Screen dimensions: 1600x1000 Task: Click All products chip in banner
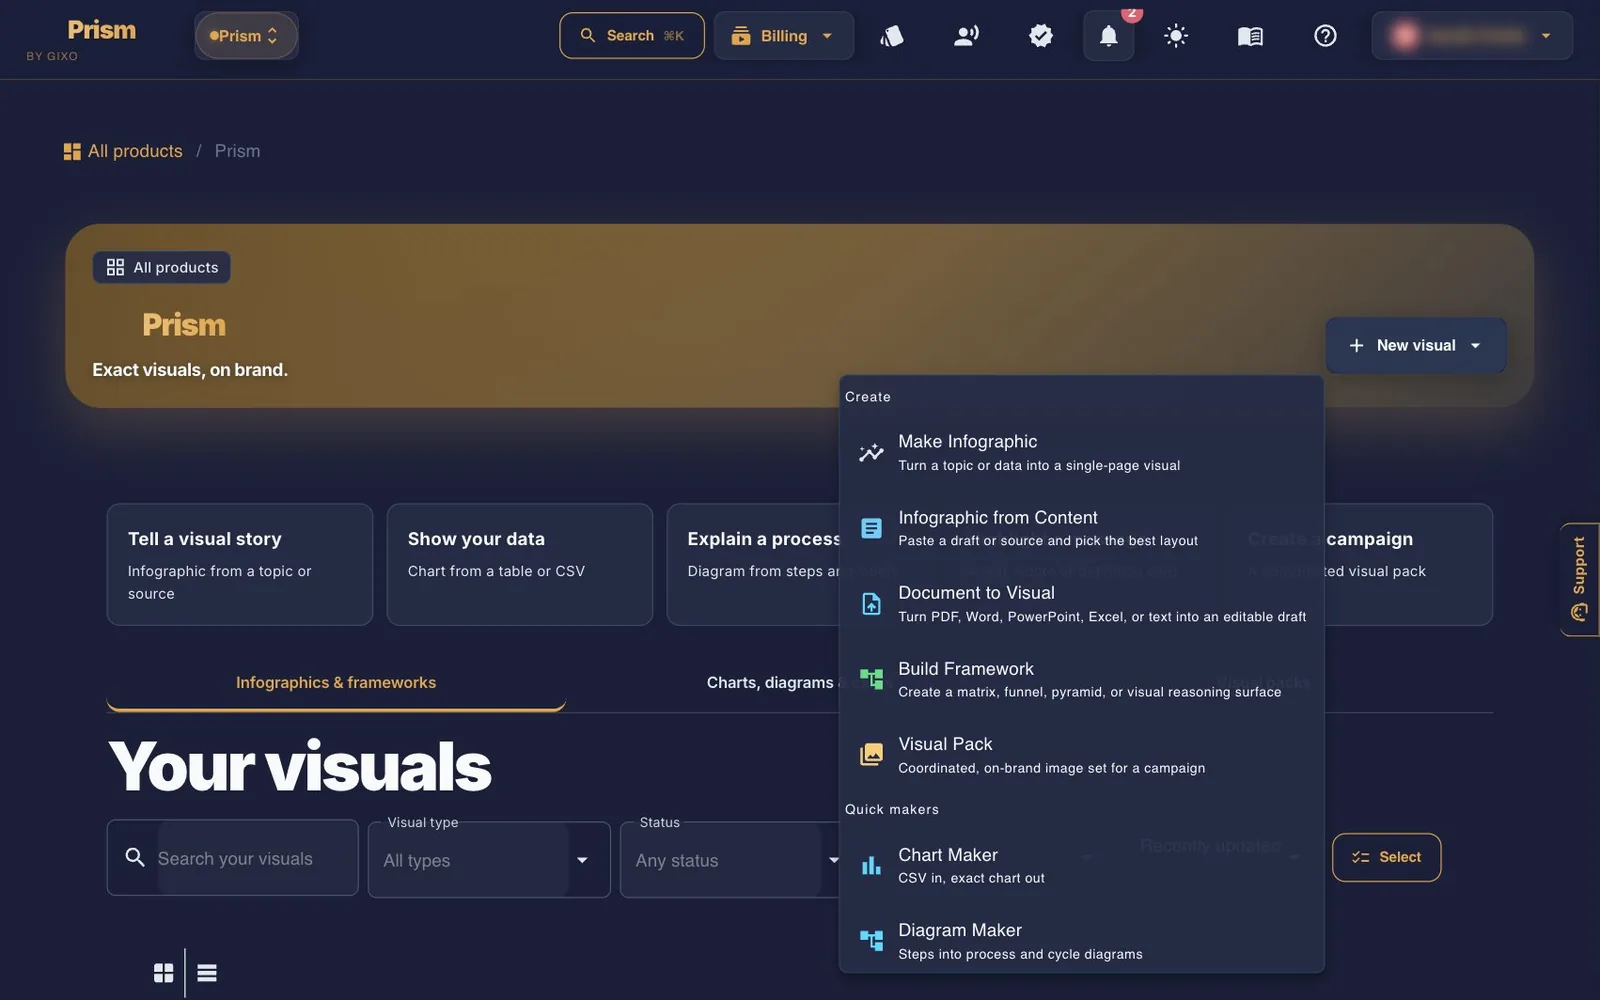point(162,267)
